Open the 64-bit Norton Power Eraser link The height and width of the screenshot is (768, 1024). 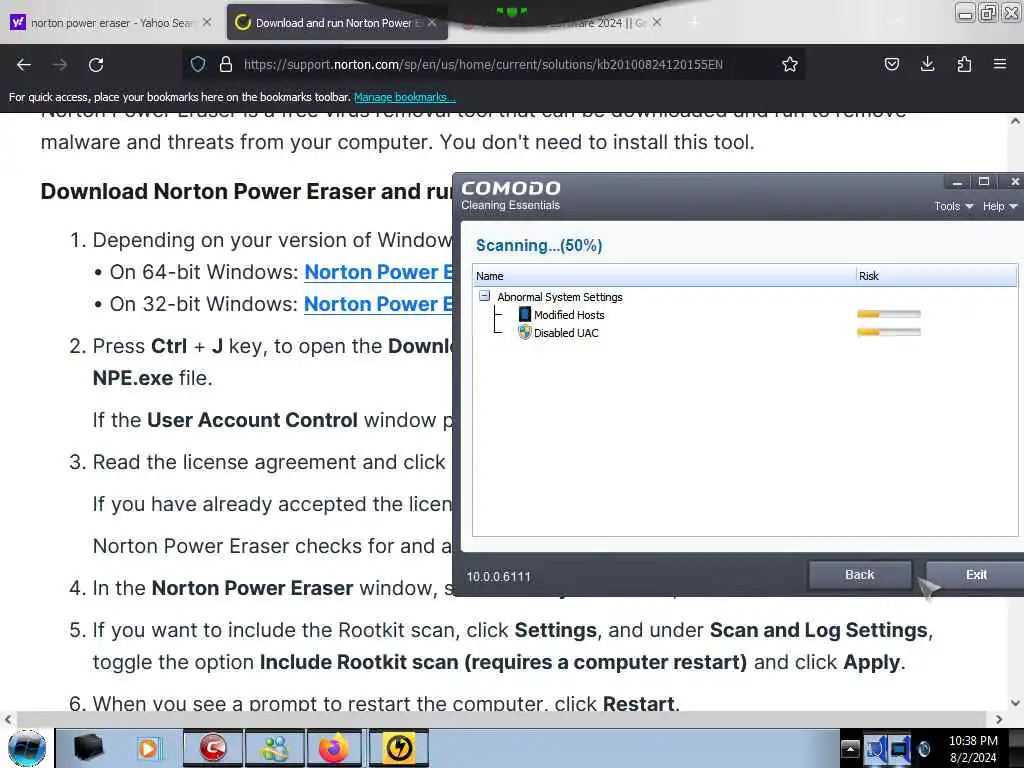pos(379,272)
